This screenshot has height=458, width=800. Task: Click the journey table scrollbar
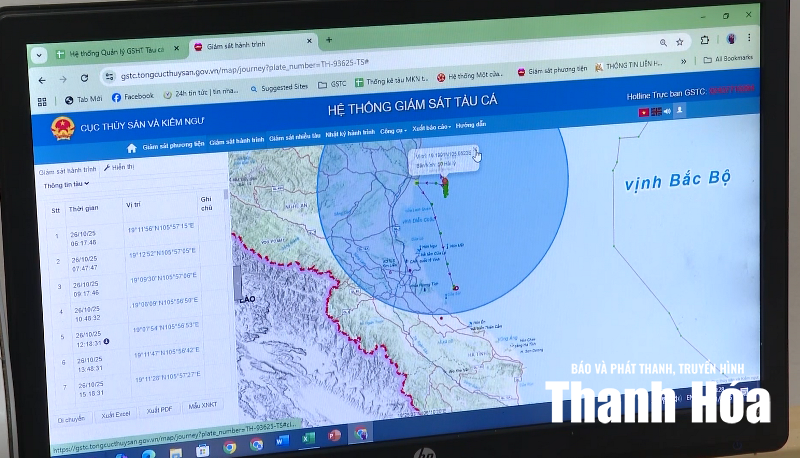click(x=226, y=194)
